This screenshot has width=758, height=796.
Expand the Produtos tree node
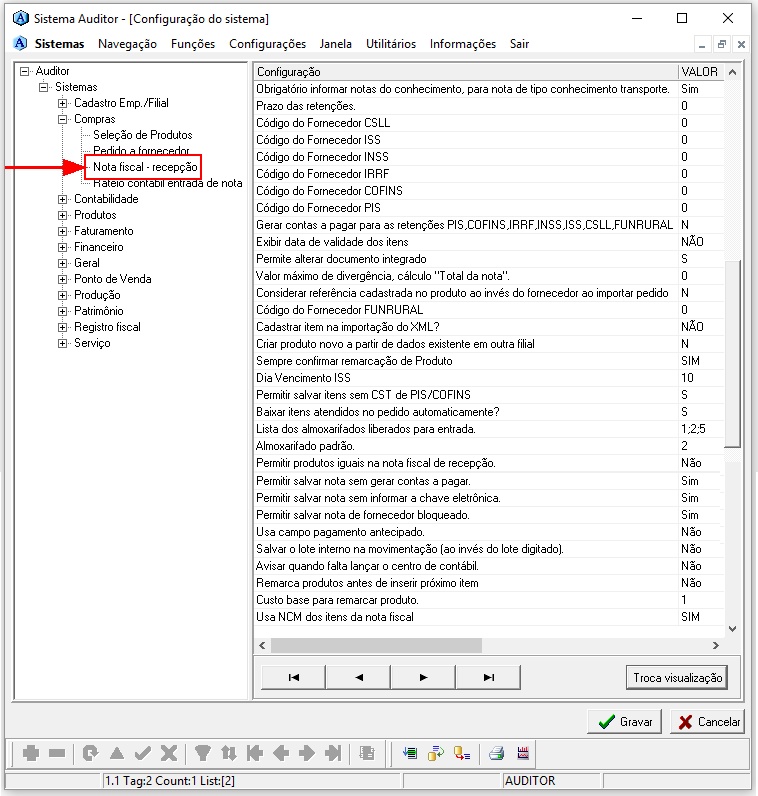click(62, 215)
